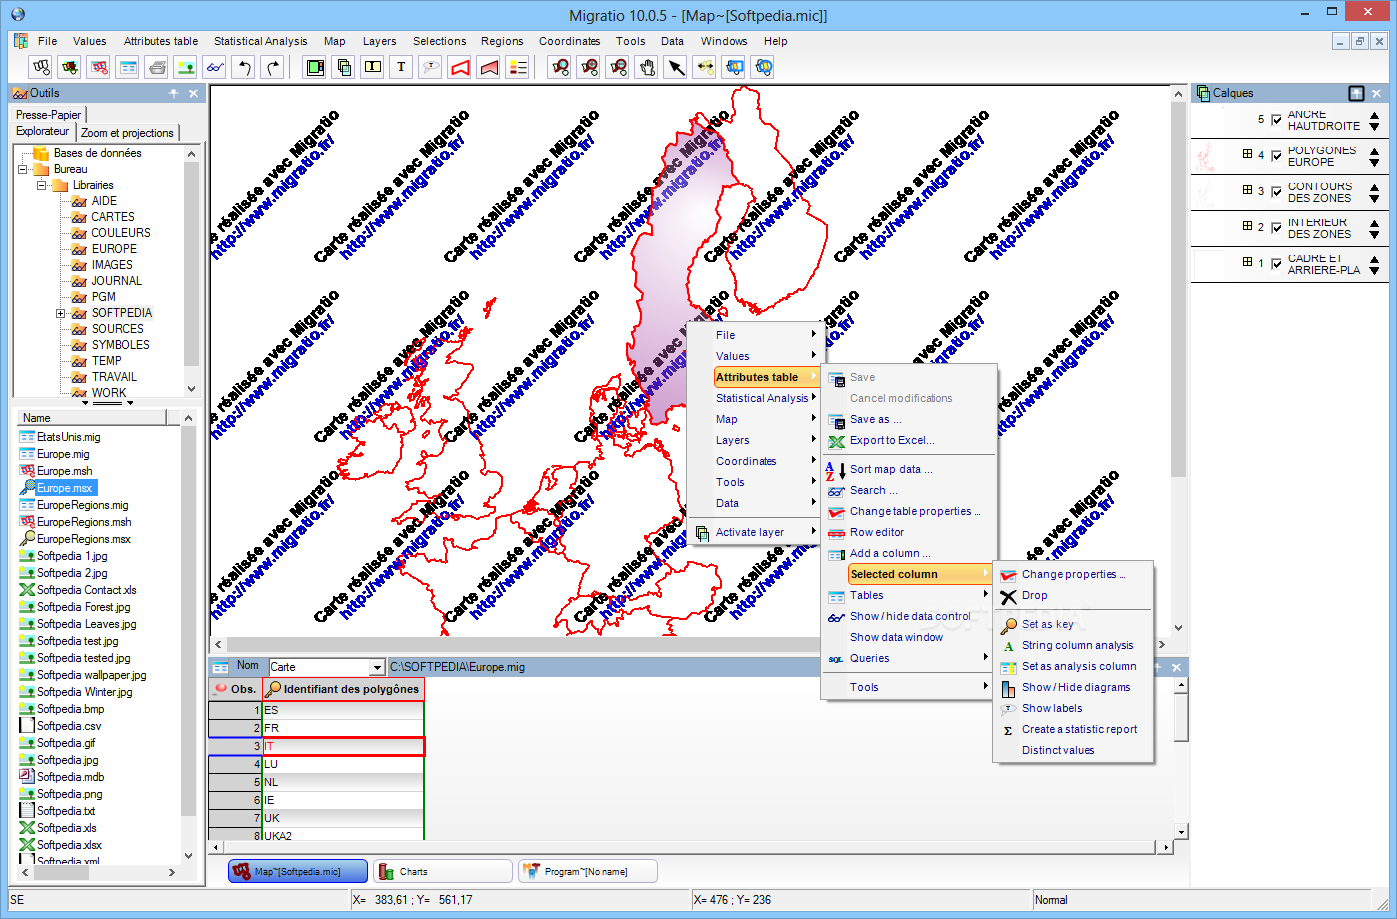Click the print icon in the toolbar
This screenshot has height=919, width=1397.
157,67
